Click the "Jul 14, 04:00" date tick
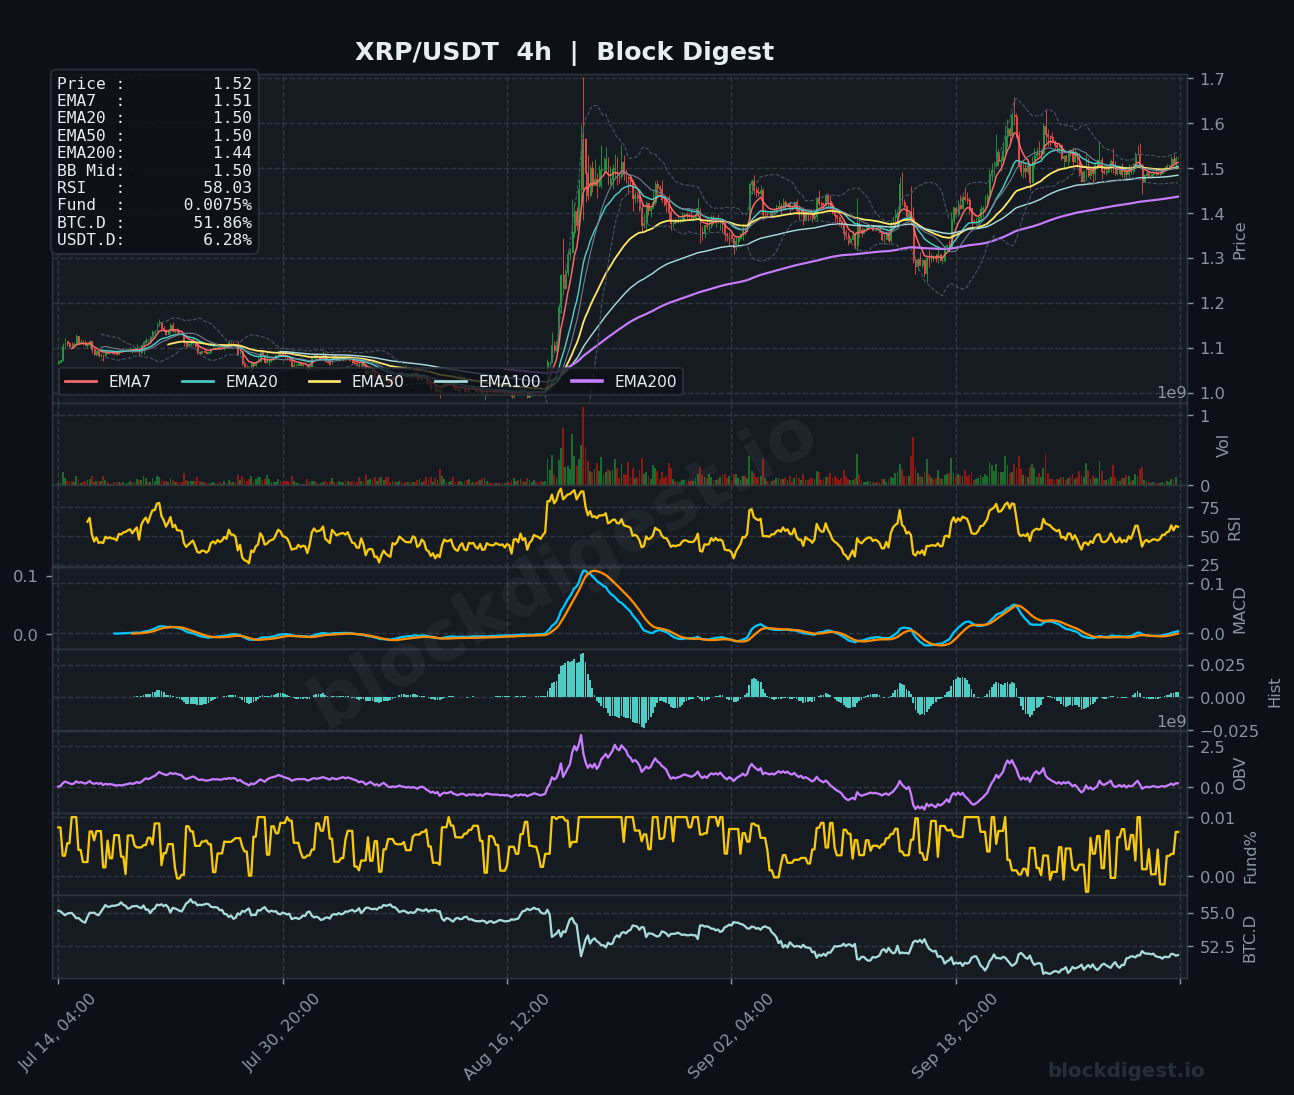Viewport: 1294px width, 1095px height. tap(58, 1035)
